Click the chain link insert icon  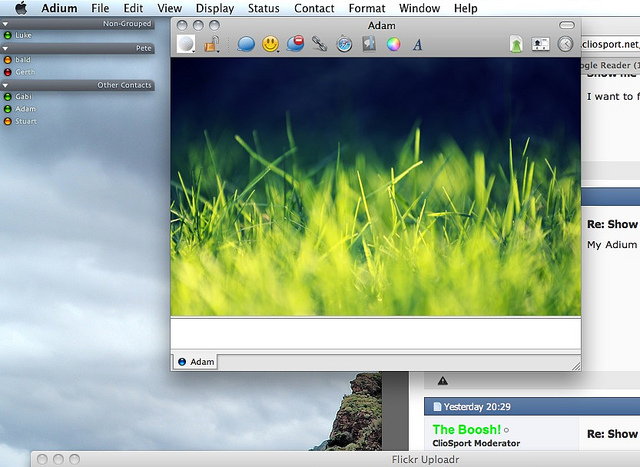coord(320,44)
